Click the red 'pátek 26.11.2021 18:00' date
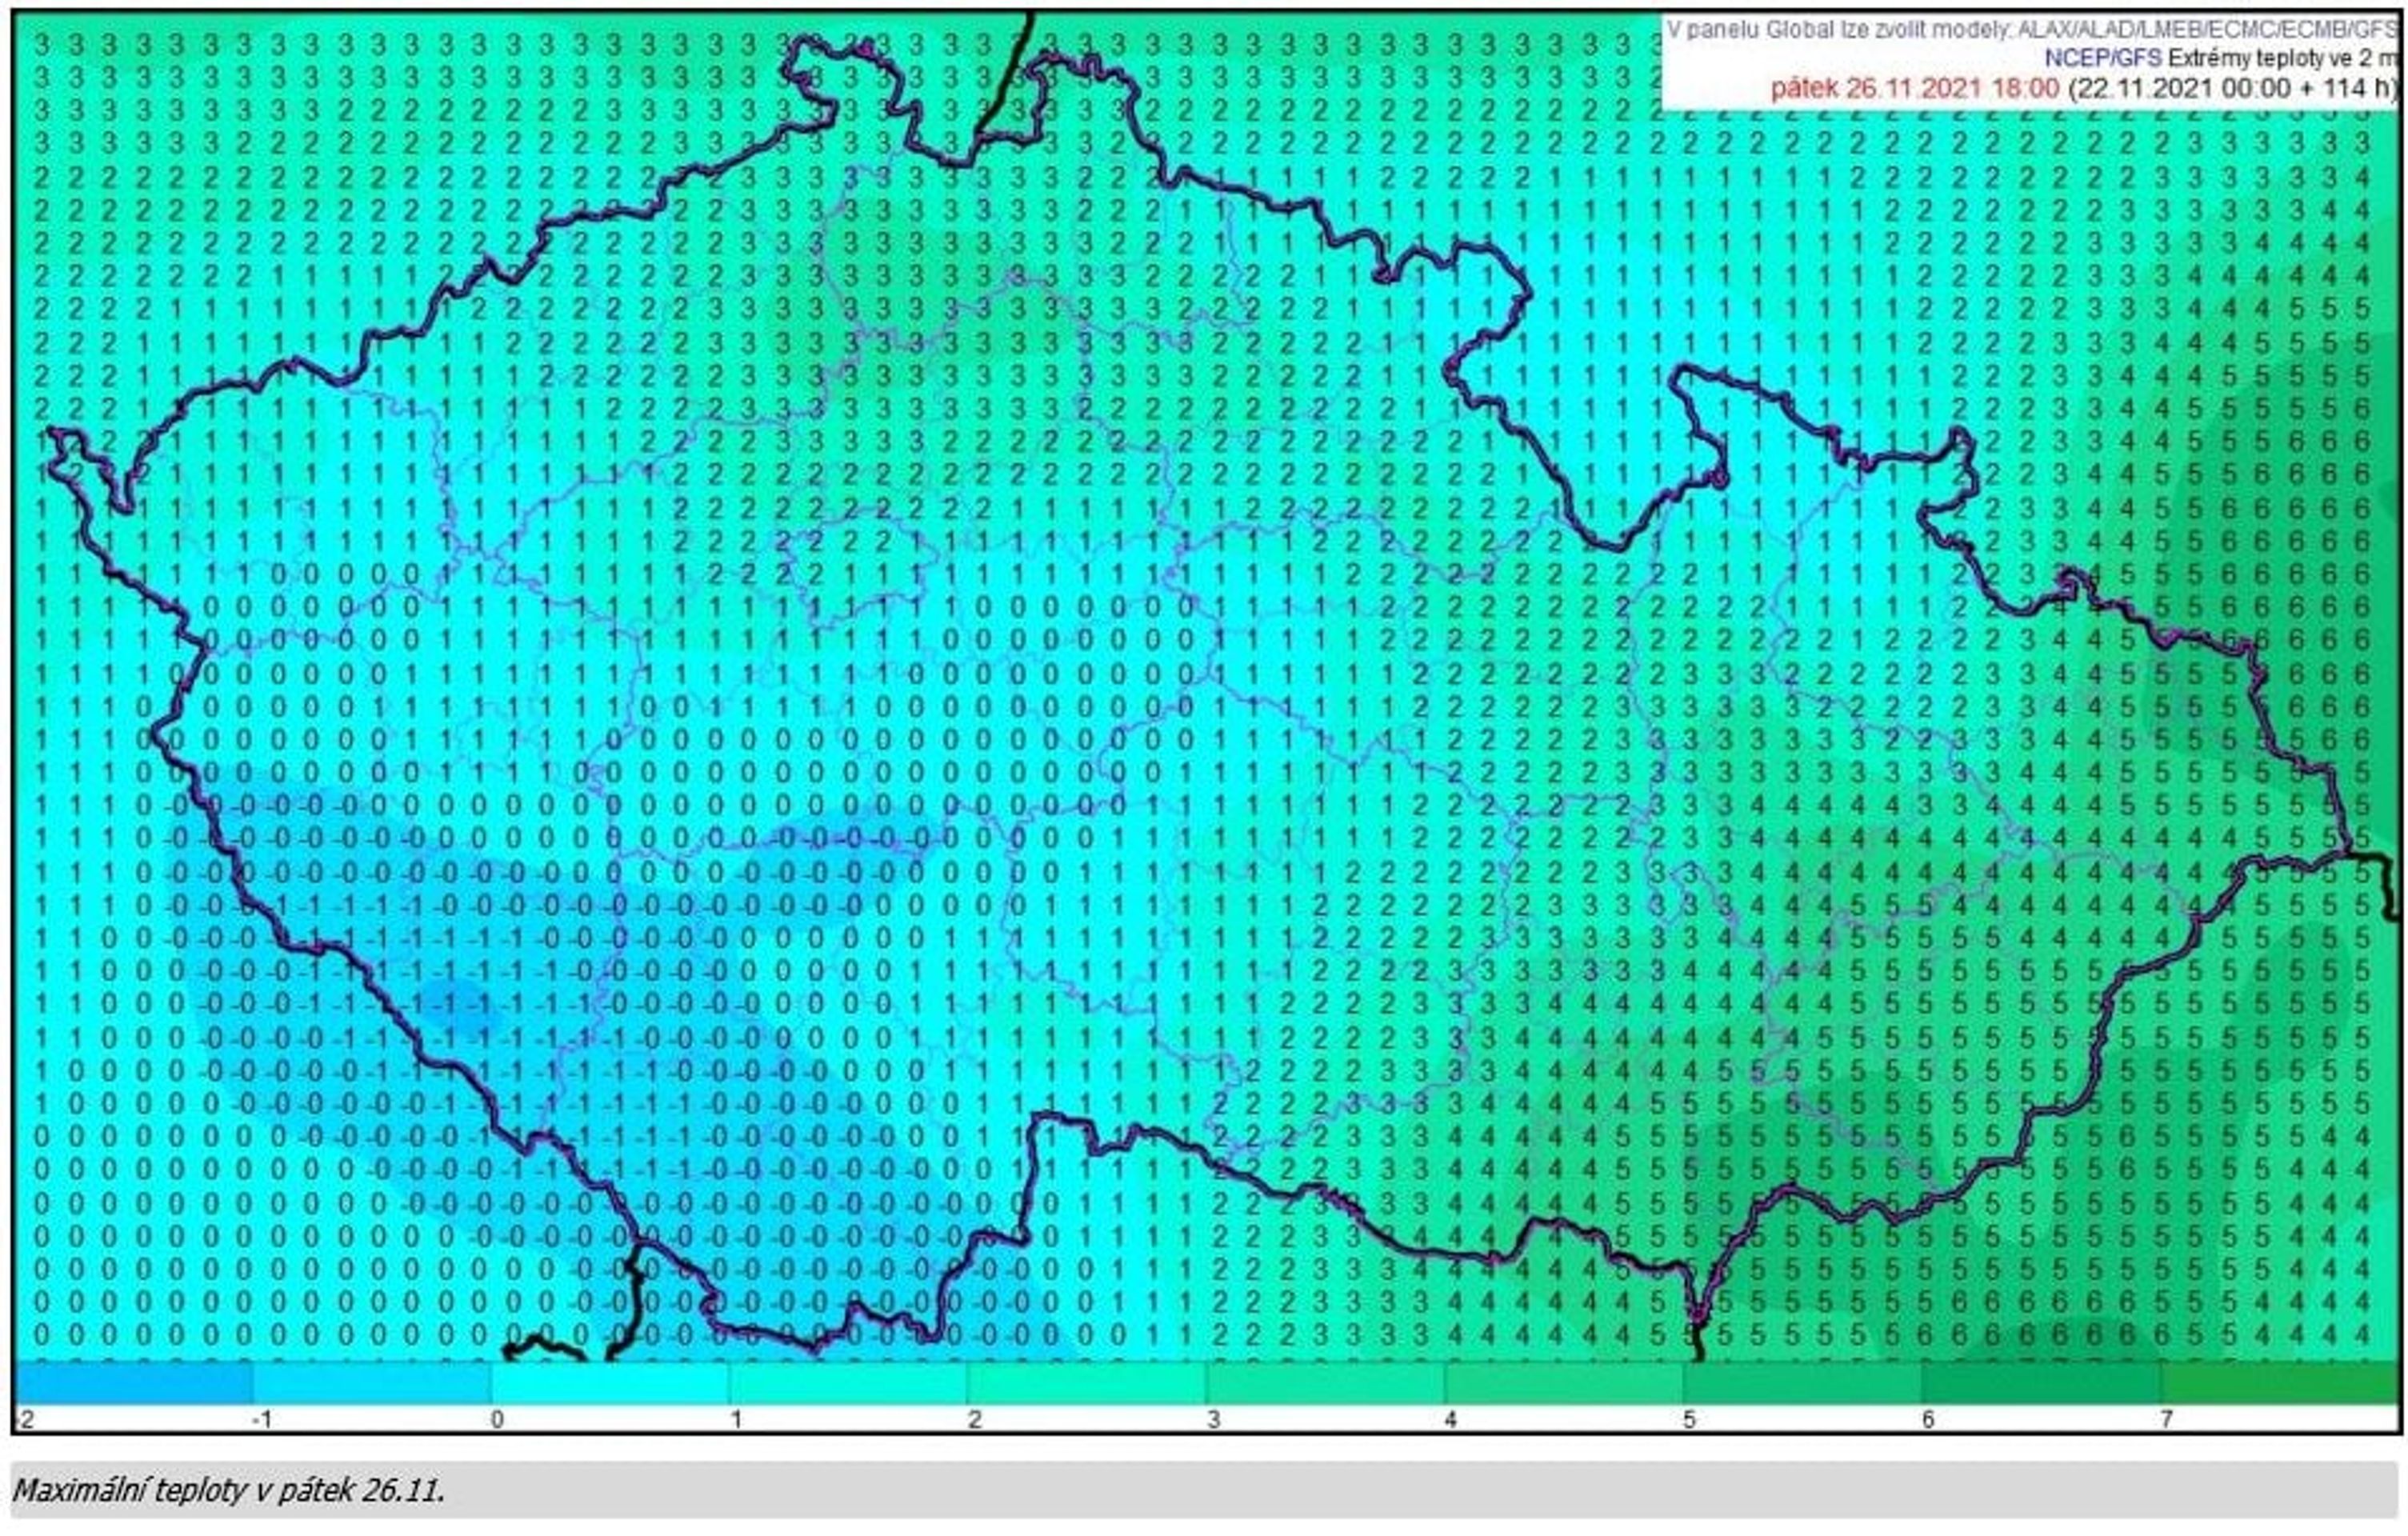2408x1536 pixels. pos(1914,88)
